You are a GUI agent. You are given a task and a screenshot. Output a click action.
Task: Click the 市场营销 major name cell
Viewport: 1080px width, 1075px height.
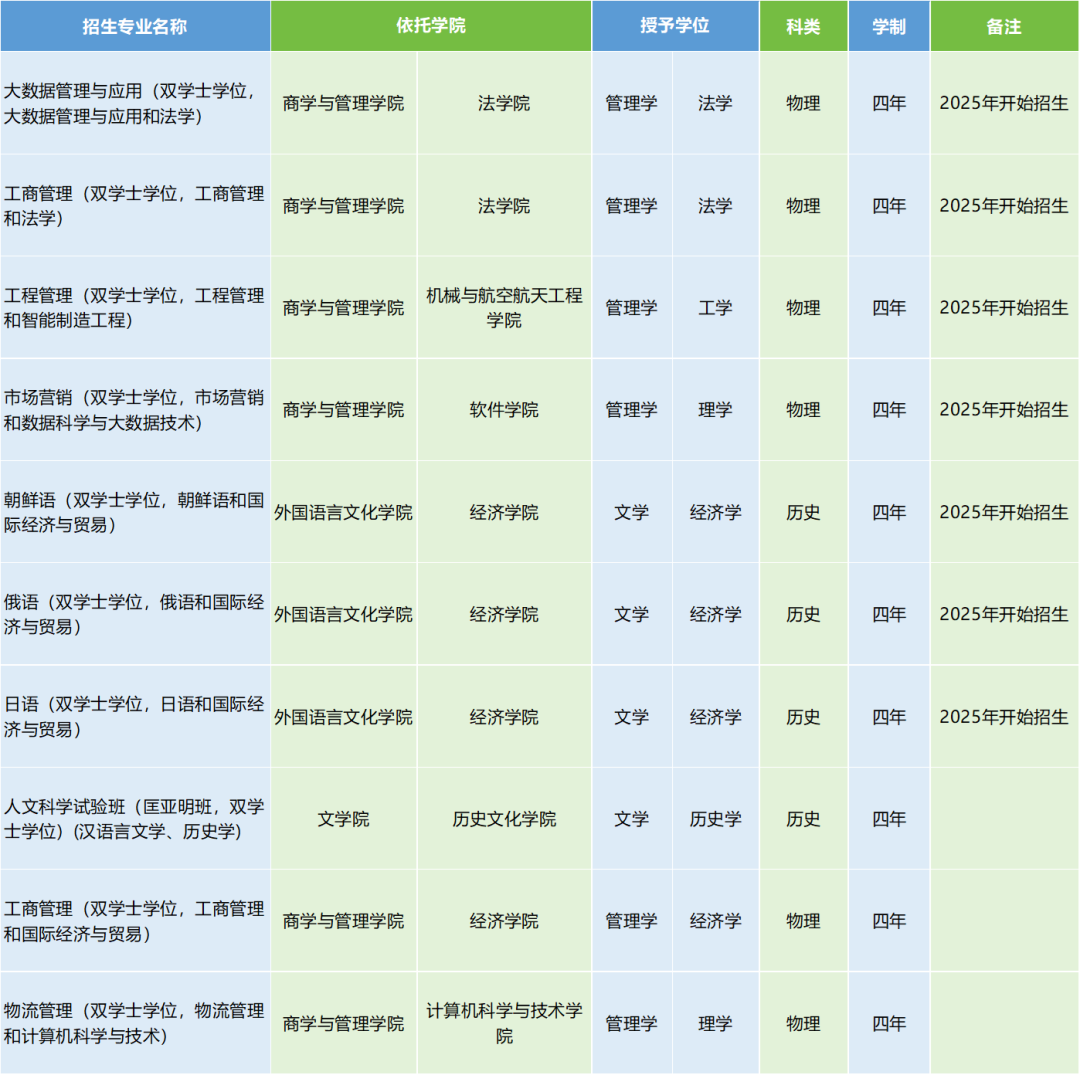(x=135, y=410)
